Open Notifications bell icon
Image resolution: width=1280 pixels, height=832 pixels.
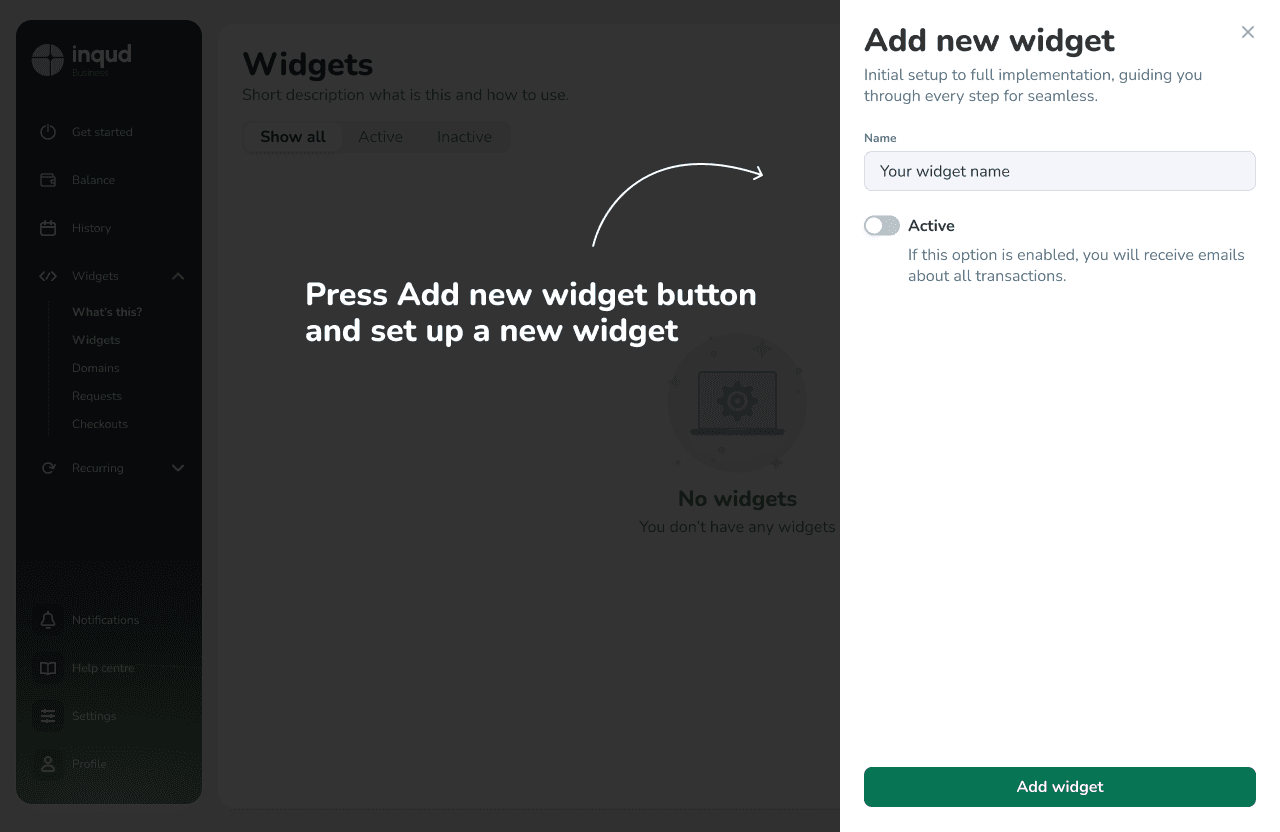pyautogui.click(x=48, y=620)
